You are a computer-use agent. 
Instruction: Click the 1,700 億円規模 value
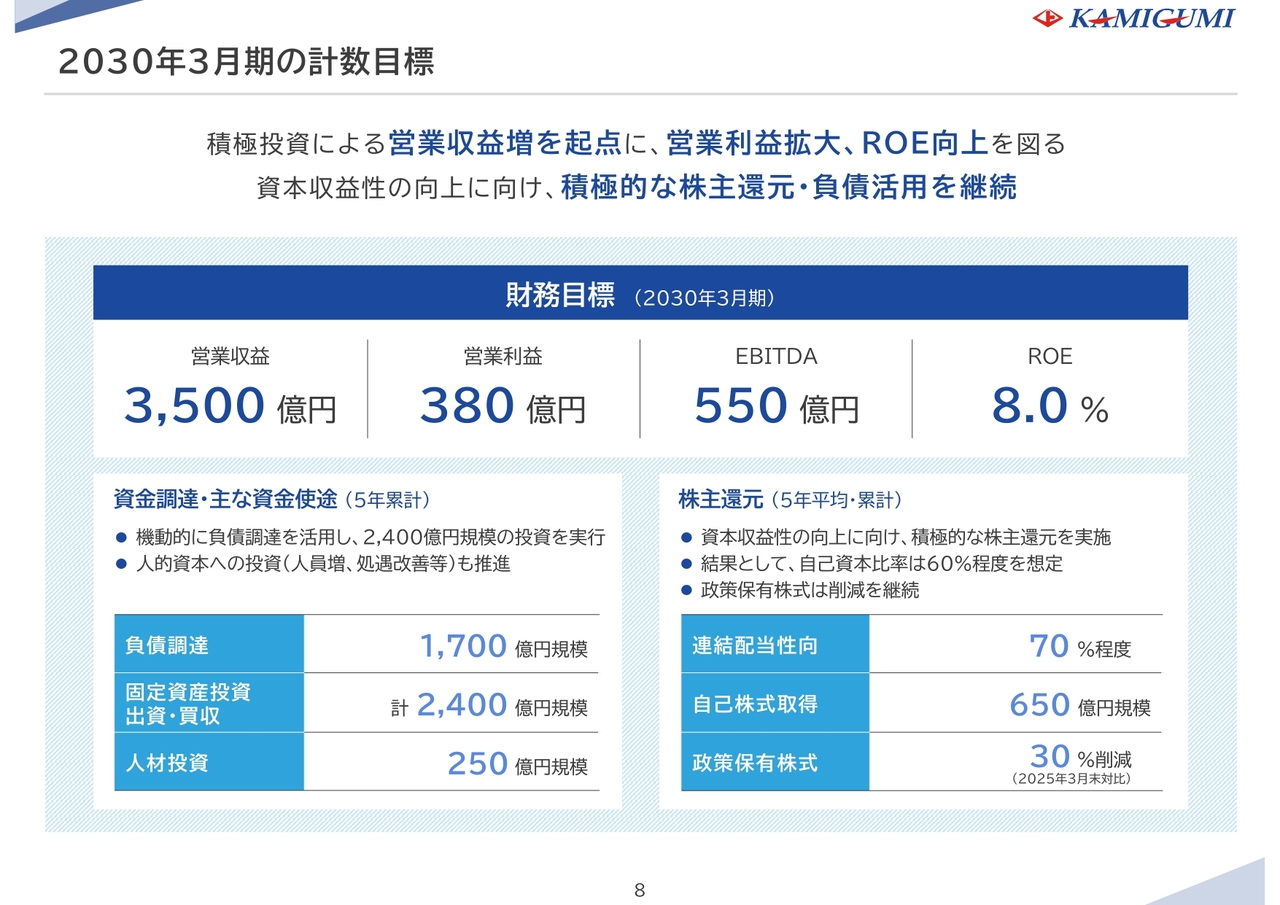[x=504, y=647]
